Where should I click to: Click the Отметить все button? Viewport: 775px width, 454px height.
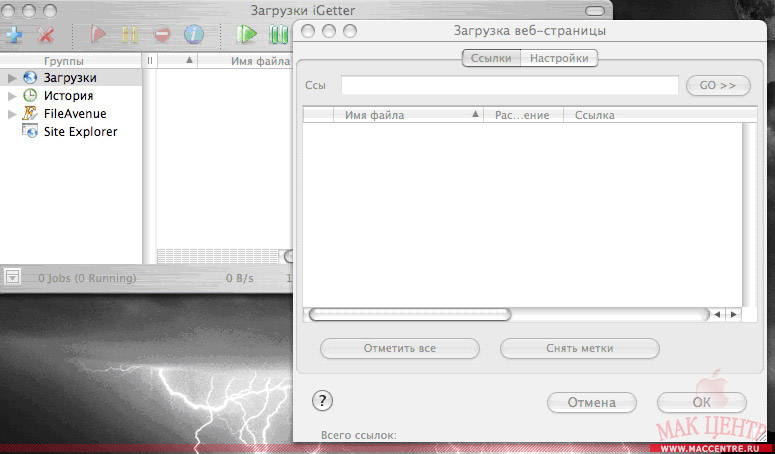click(400, 348)
